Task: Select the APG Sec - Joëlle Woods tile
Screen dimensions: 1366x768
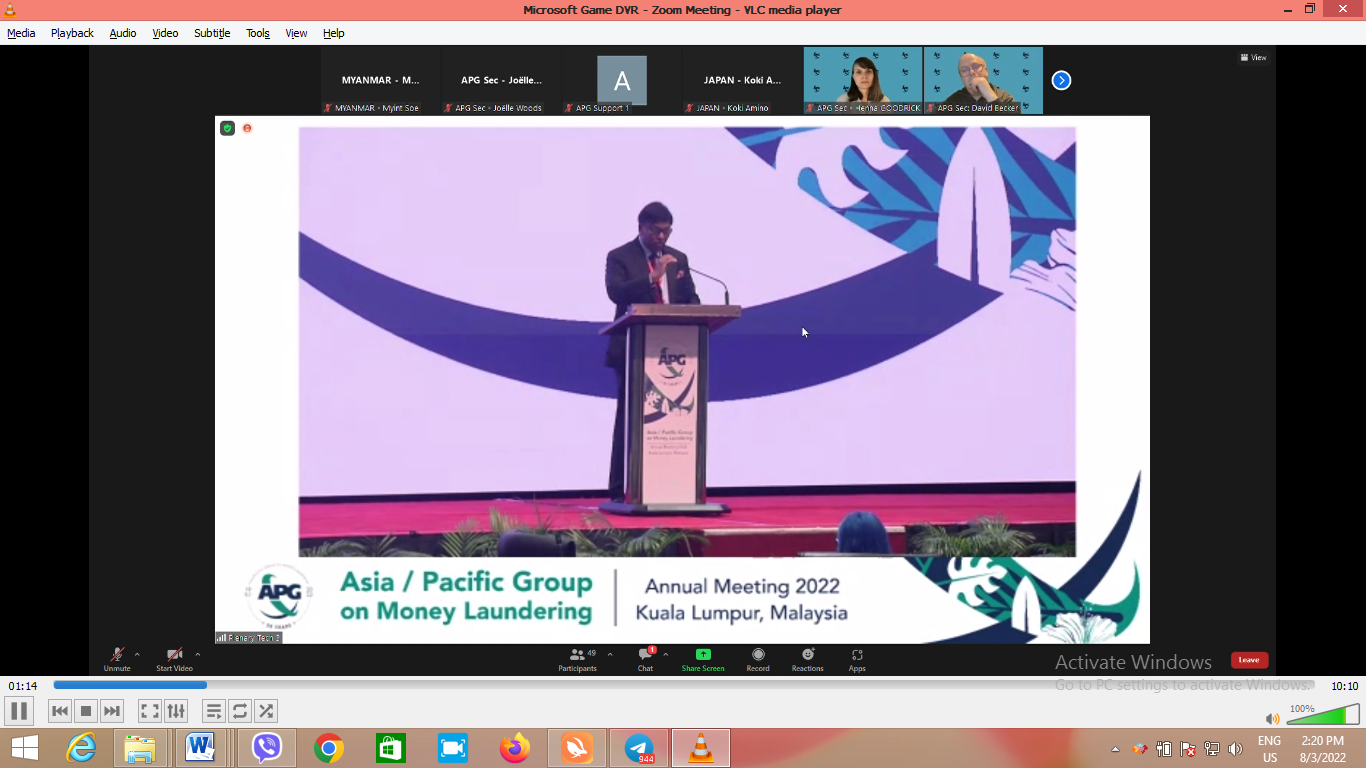Action: (x=501, y=80)
